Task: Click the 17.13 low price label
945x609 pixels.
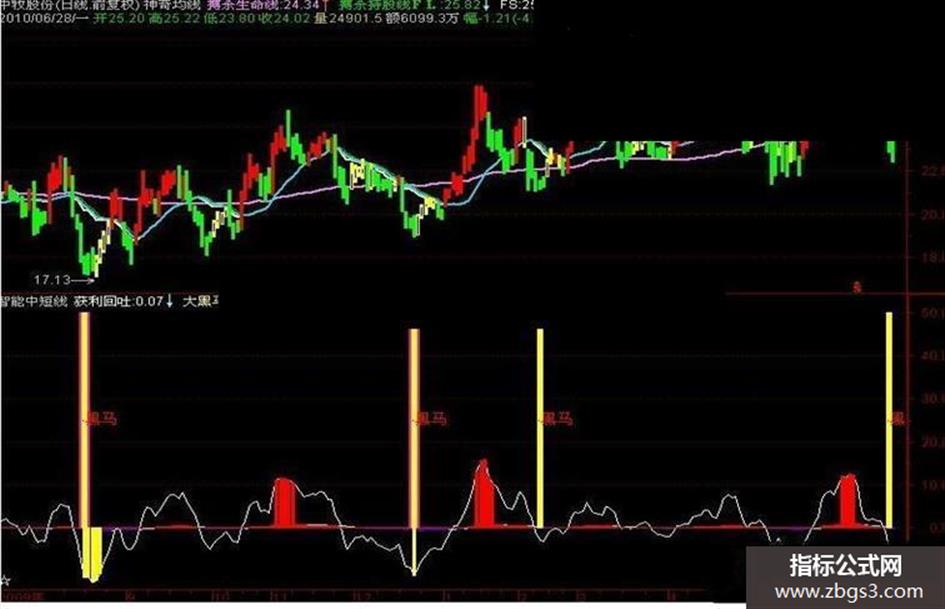Action: pyautogui.click(x=52, y=280)
